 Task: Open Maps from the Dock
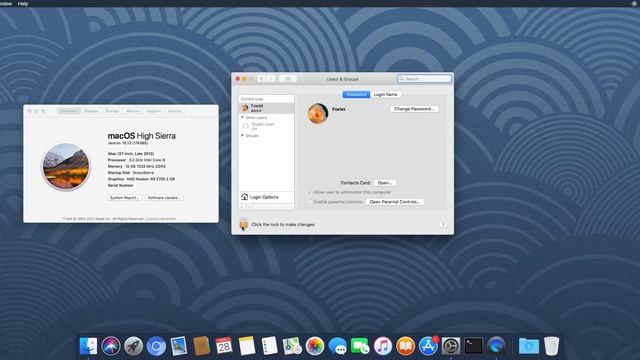292,346
